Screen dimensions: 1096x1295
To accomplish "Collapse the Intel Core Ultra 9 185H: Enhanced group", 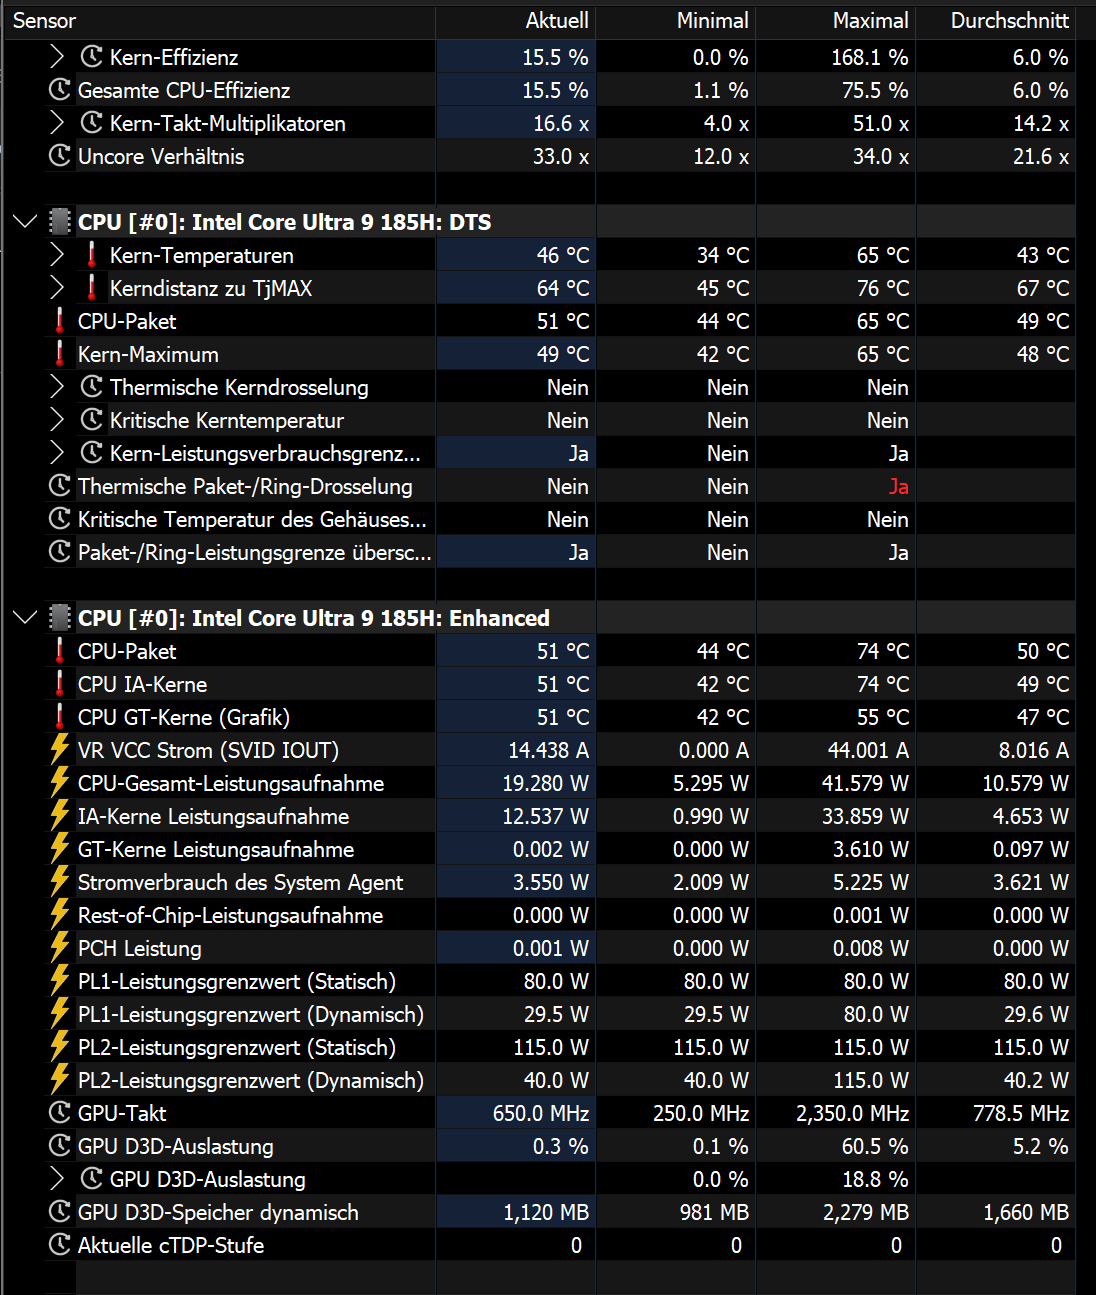I will click(25, 618).
